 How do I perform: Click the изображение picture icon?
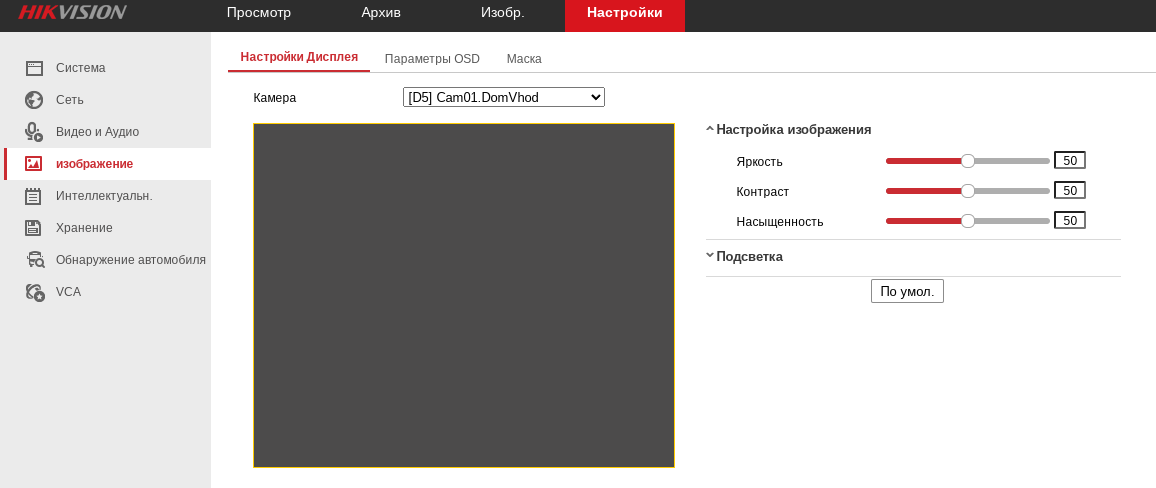(x=34, y=164)
